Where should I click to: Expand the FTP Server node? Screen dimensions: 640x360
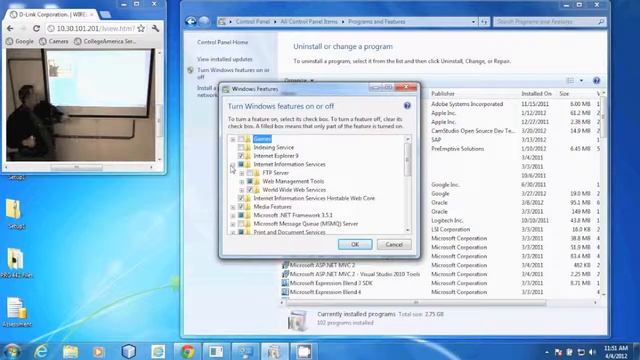(242, 173)
